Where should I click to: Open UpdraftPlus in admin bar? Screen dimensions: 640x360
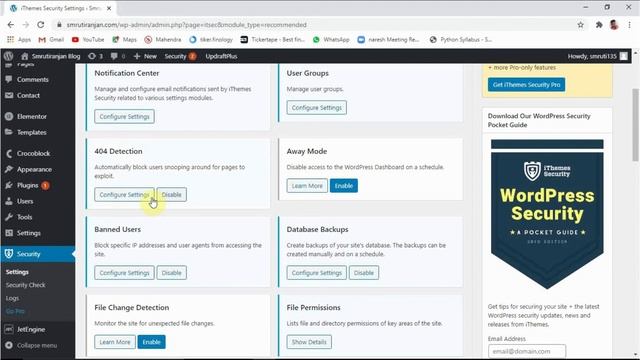[221, 56]
